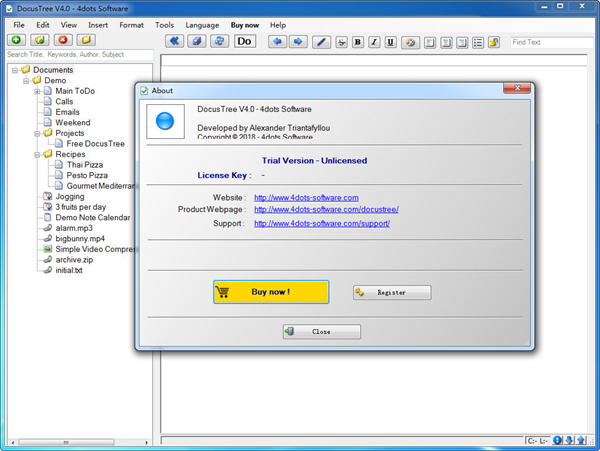Viewport: 600px width, 451px height.
Task: Click the yellow Buy now! button
Action: pyautogui.click(x=271, y=291)
